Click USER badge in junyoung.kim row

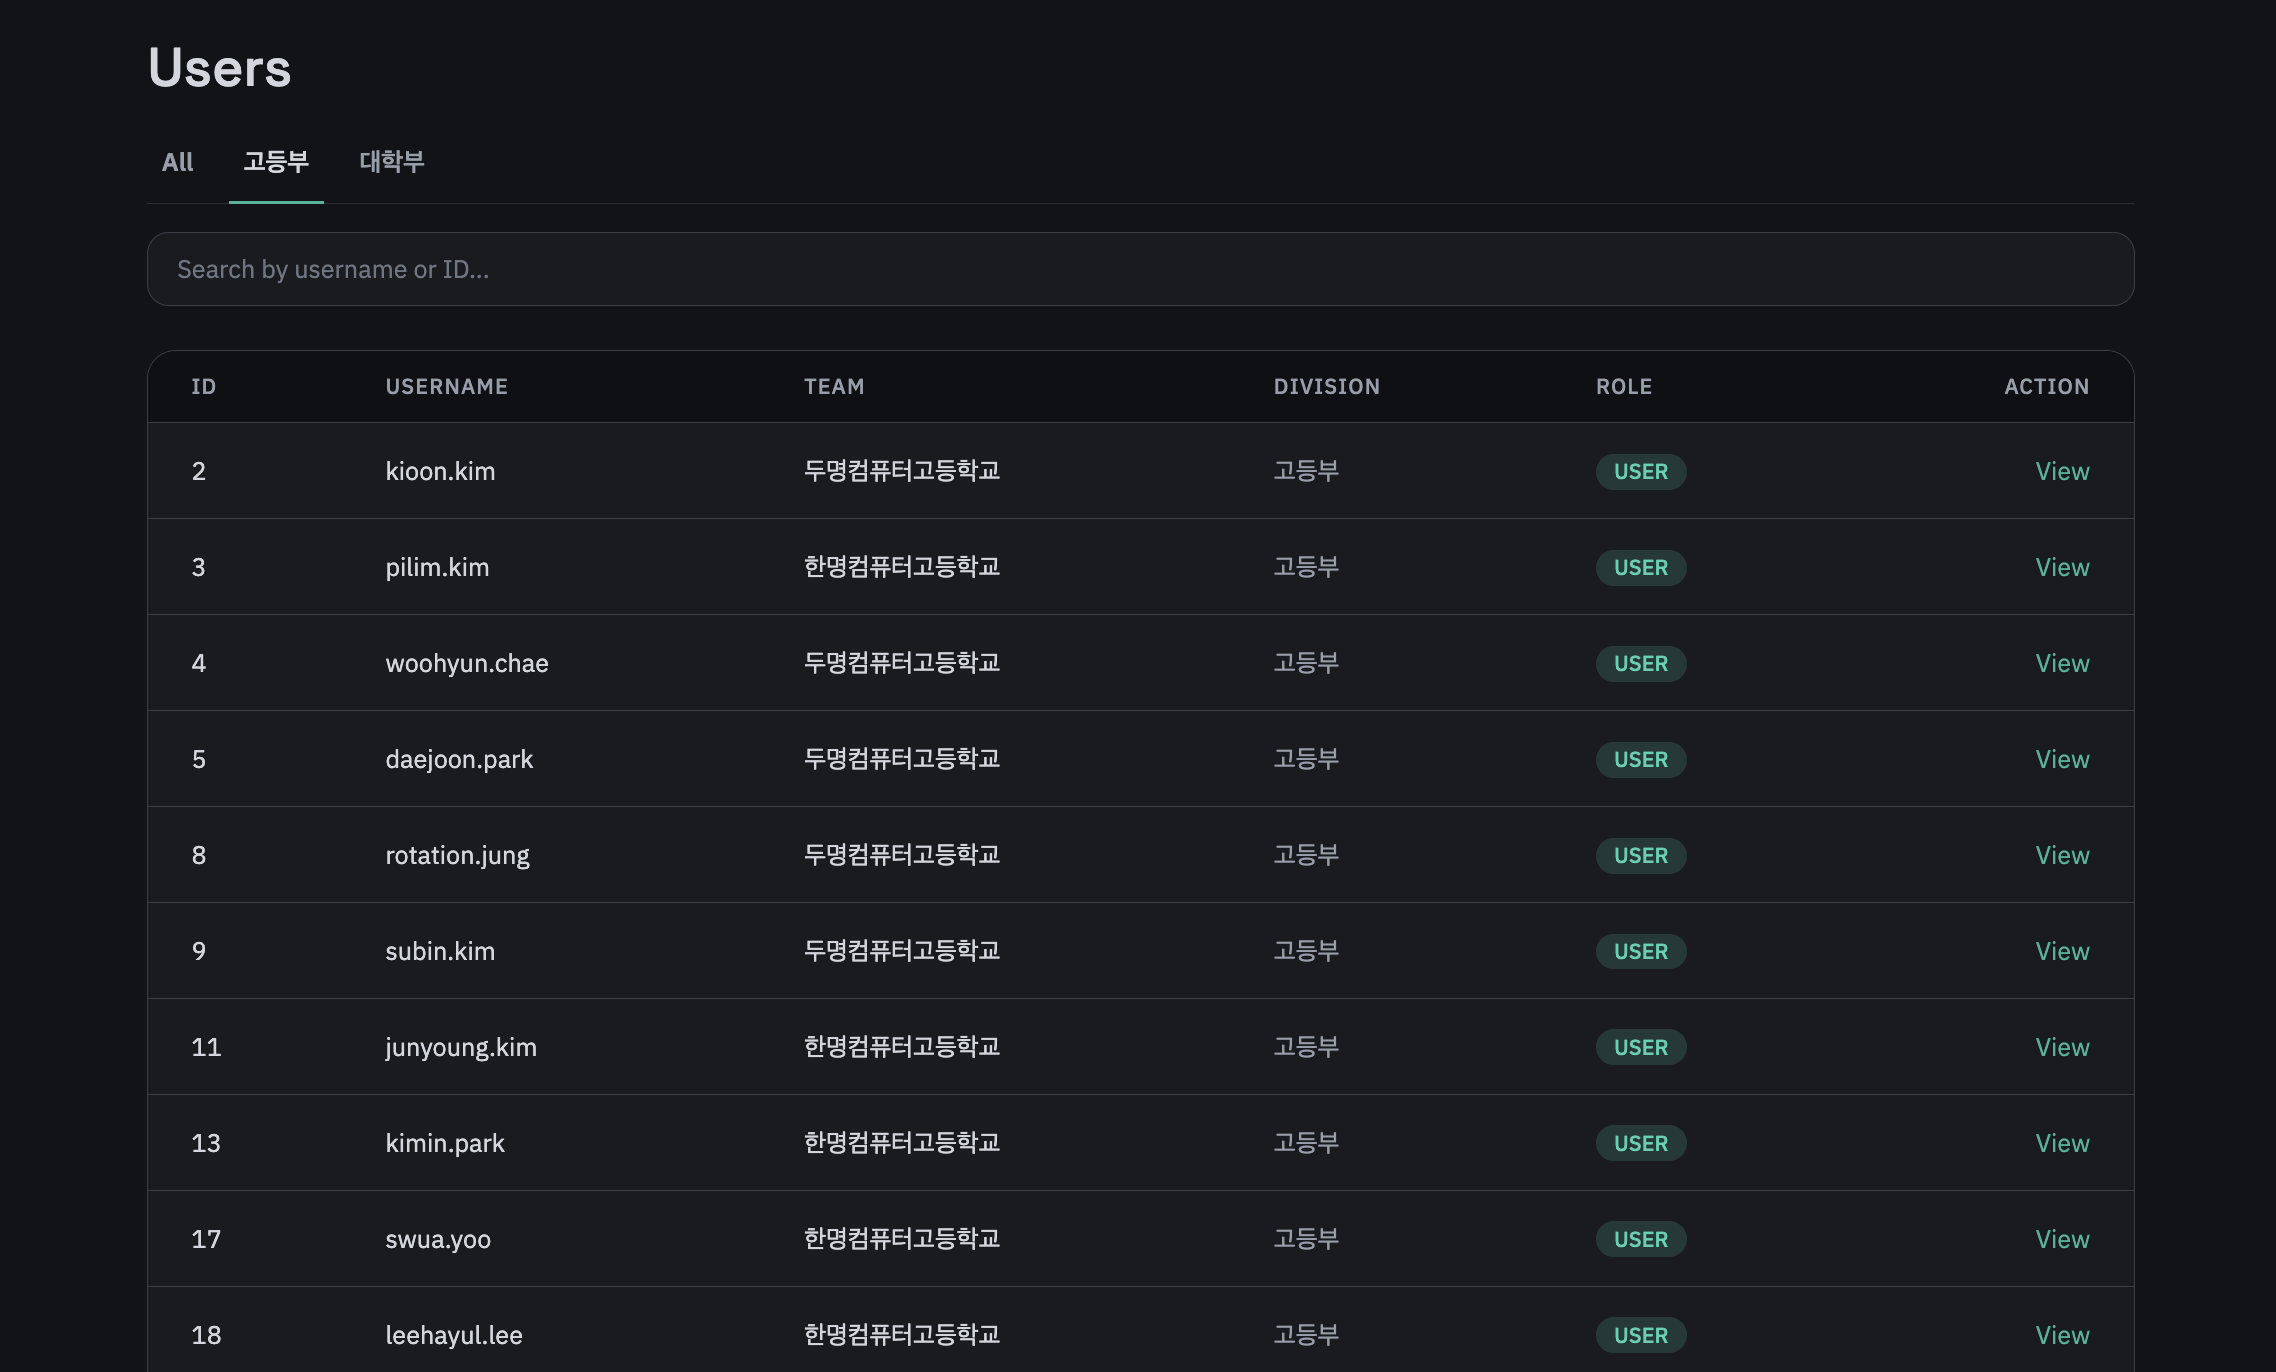coord(1640,1048)
